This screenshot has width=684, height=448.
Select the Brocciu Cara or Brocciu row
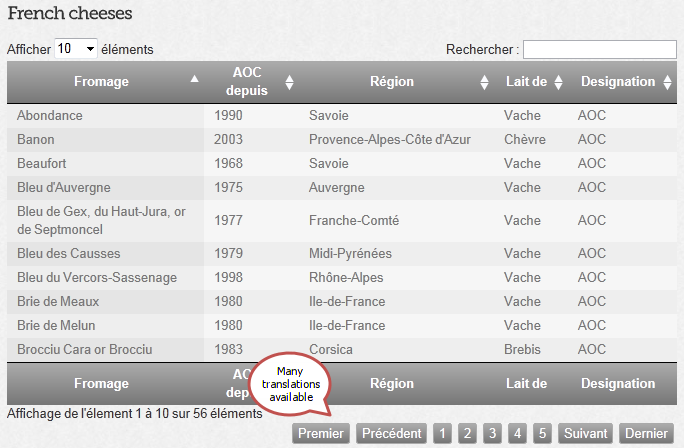[85, 349]
